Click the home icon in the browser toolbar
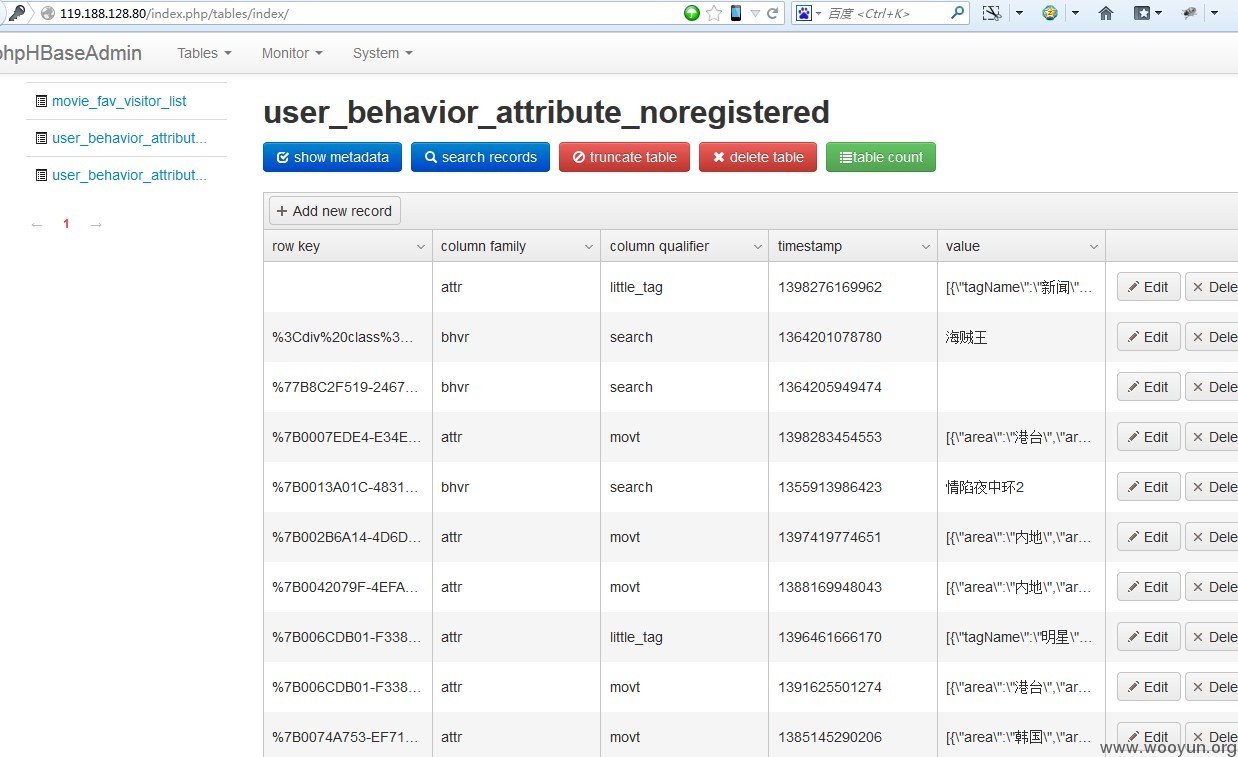1238x757 pixels. click(x=1105, y=13)
